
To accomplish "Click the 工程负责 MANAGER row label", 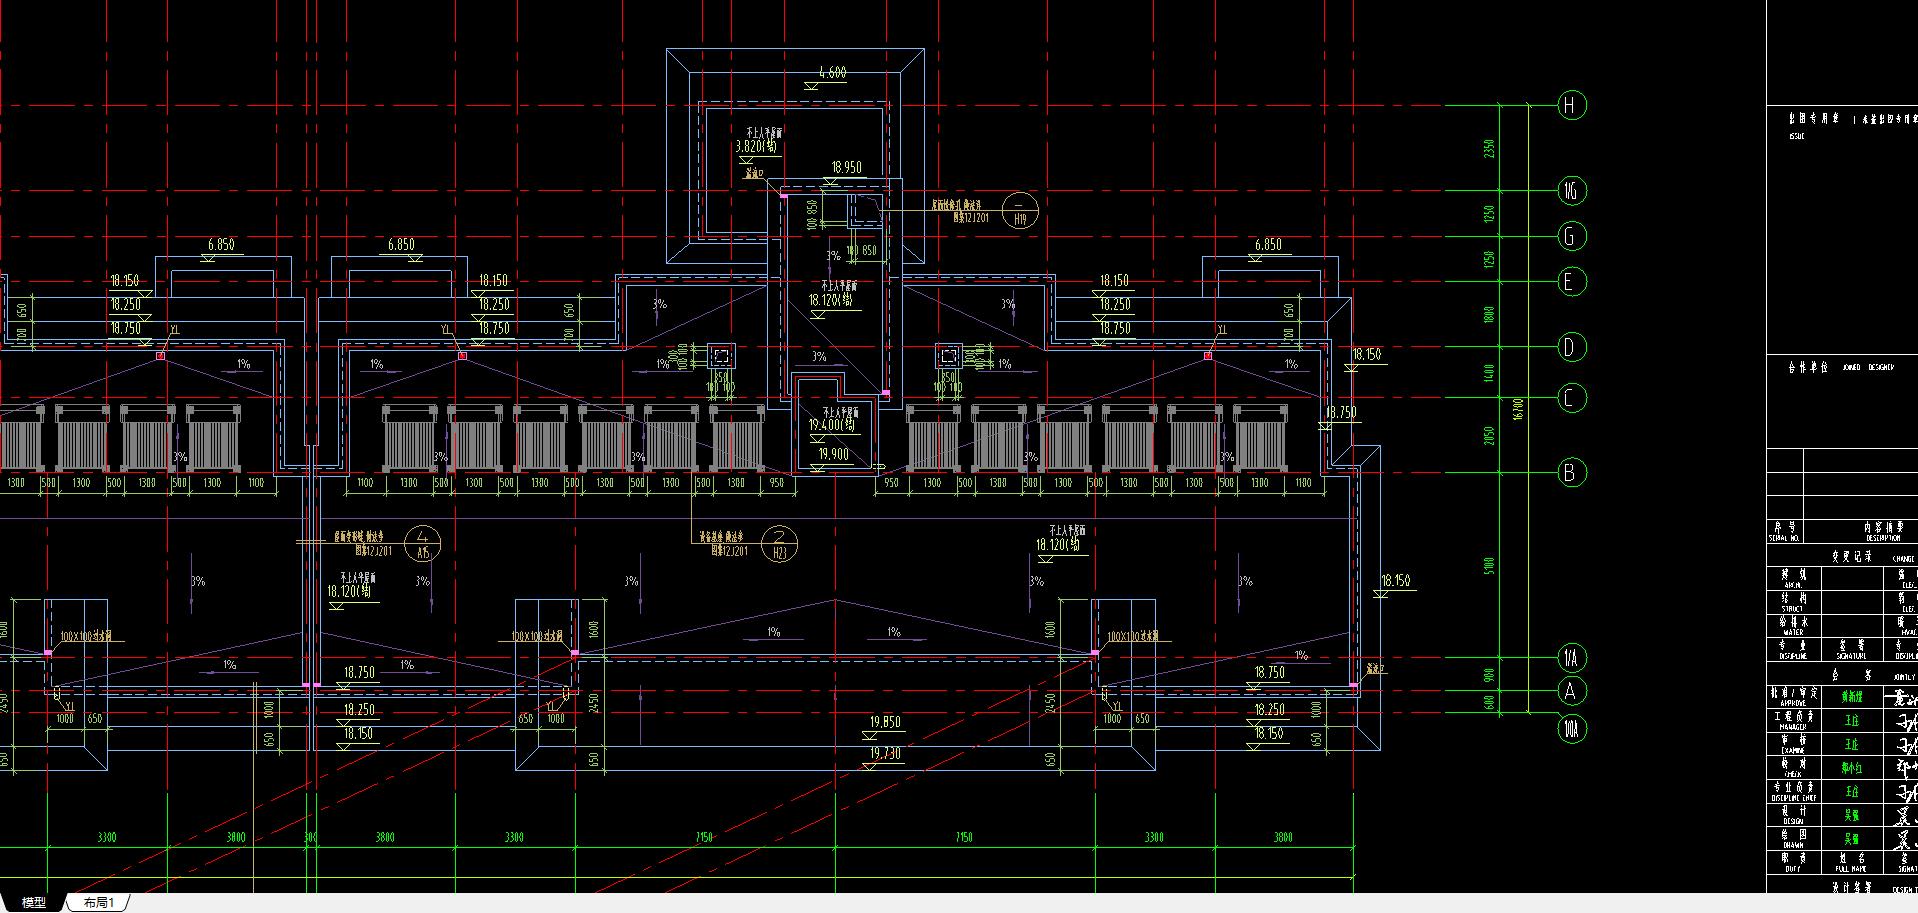I will (1793, 720).
